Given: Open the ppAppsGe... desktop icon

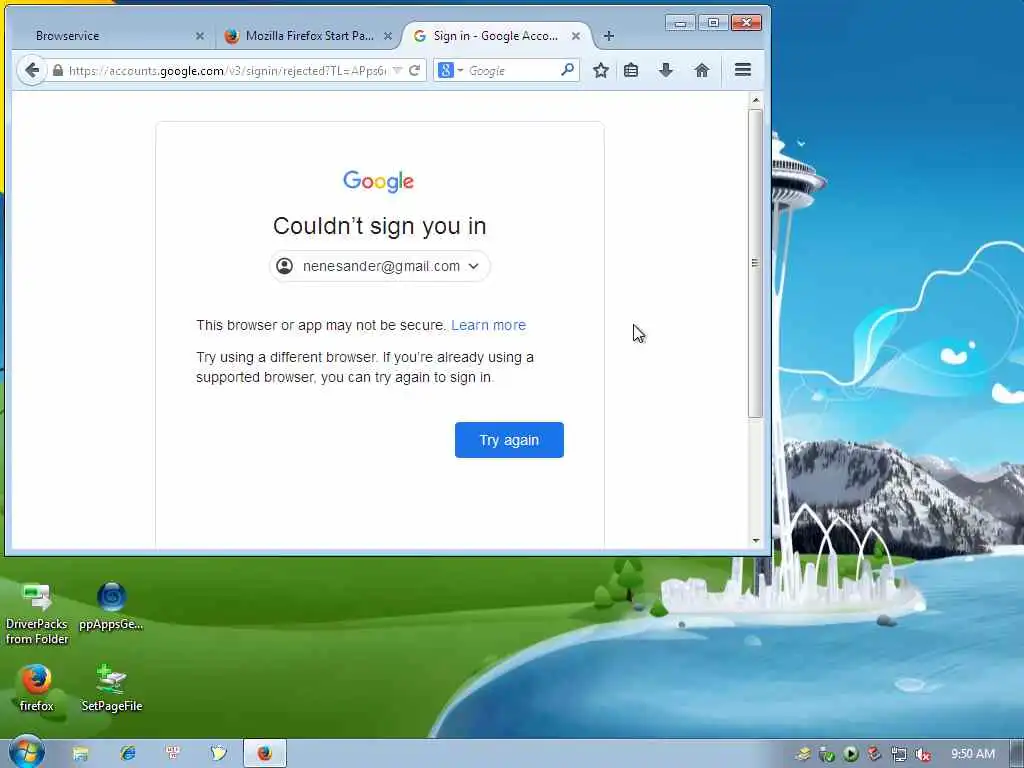Looking at the screenshot, I should [111, 607].
